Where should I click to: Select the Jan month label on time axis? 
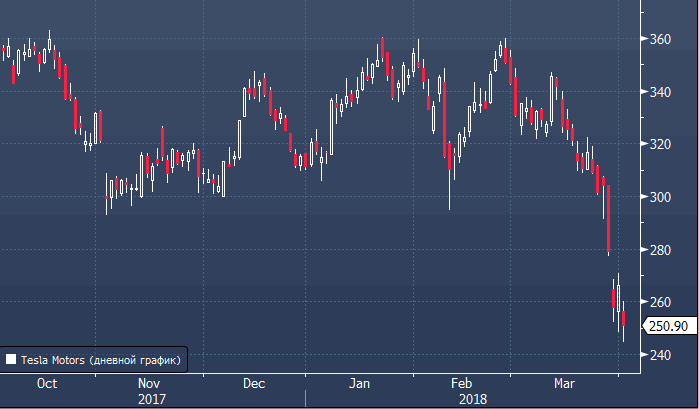tap(360, 383)
